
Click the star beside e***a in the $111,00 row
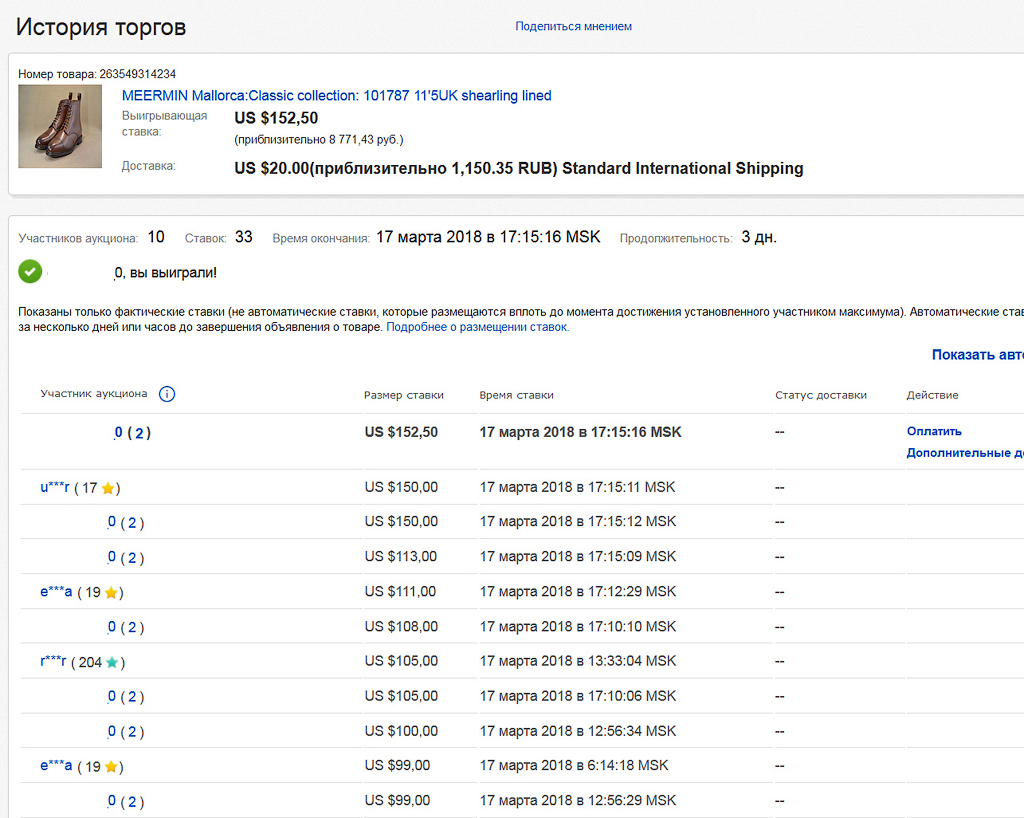pyautogui.click(x=111, y=593)
